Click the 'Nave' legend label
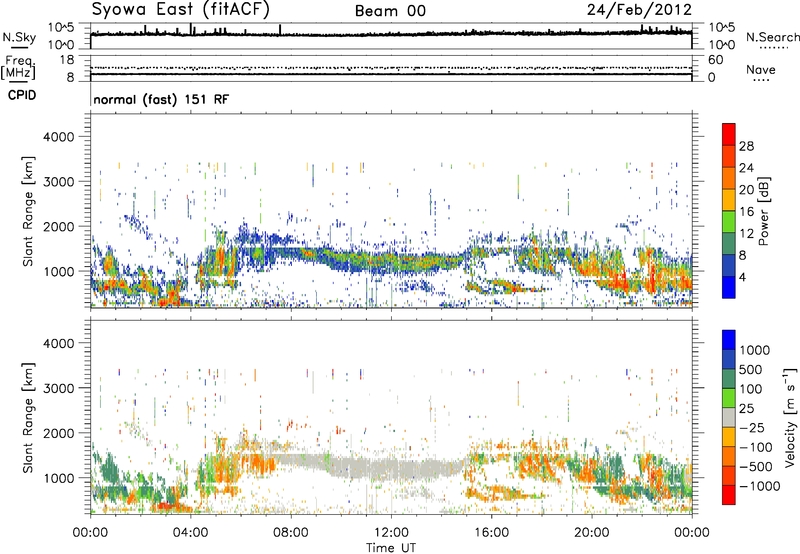 pos(761,70)
